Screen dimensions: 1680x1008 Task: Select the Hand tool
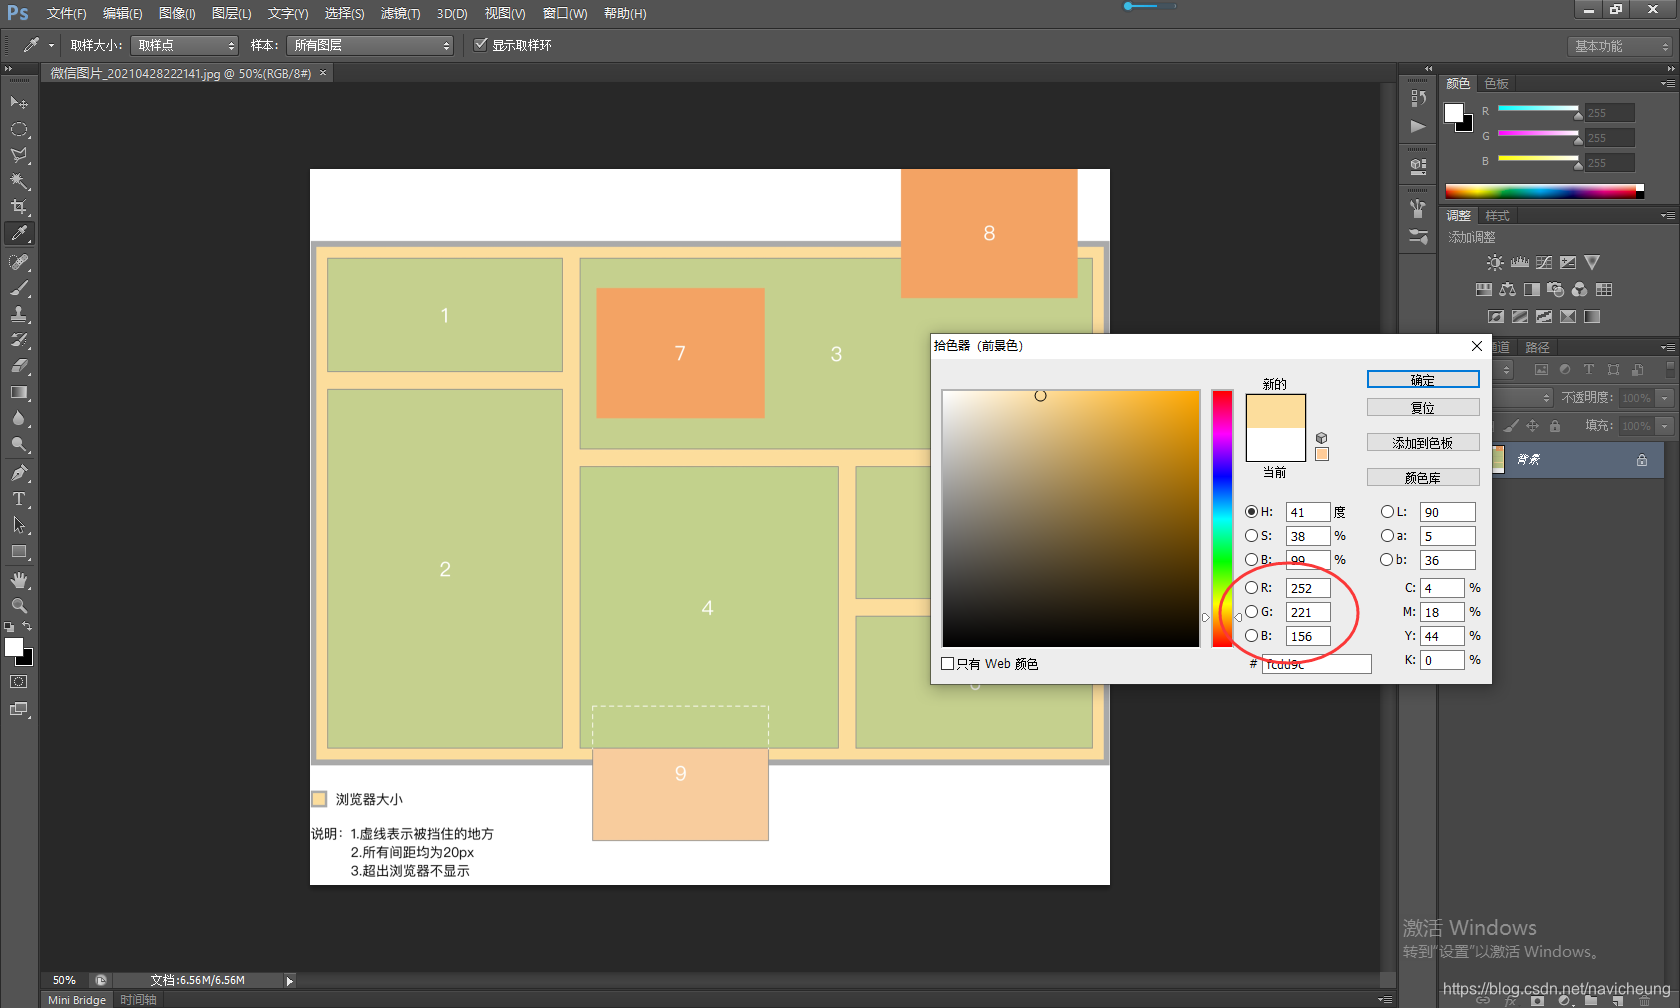(19, 580)
